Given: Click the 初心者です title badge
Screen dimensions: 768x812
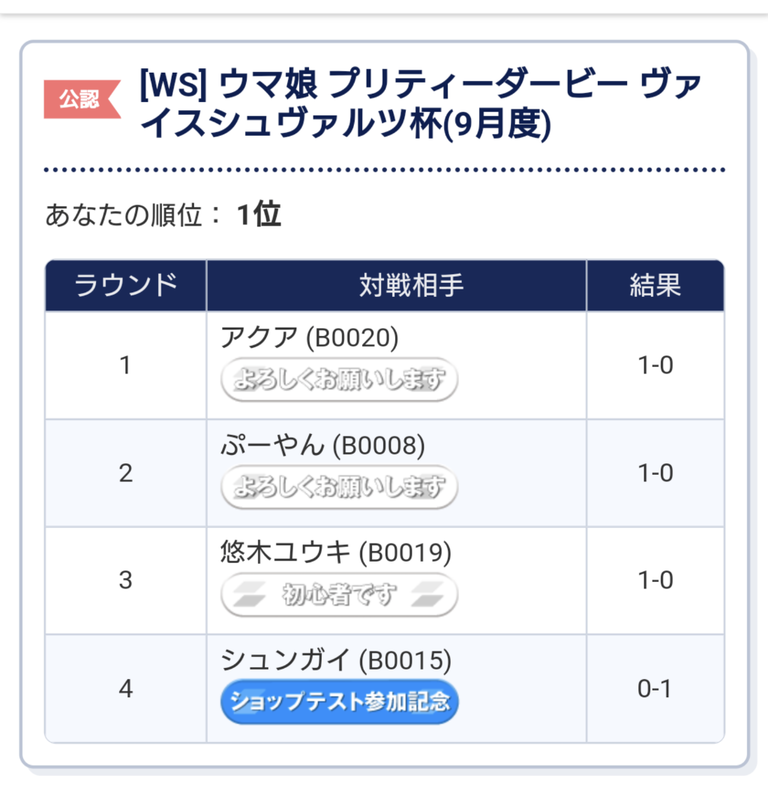Looking at the screenshot, I should [339, 594].
